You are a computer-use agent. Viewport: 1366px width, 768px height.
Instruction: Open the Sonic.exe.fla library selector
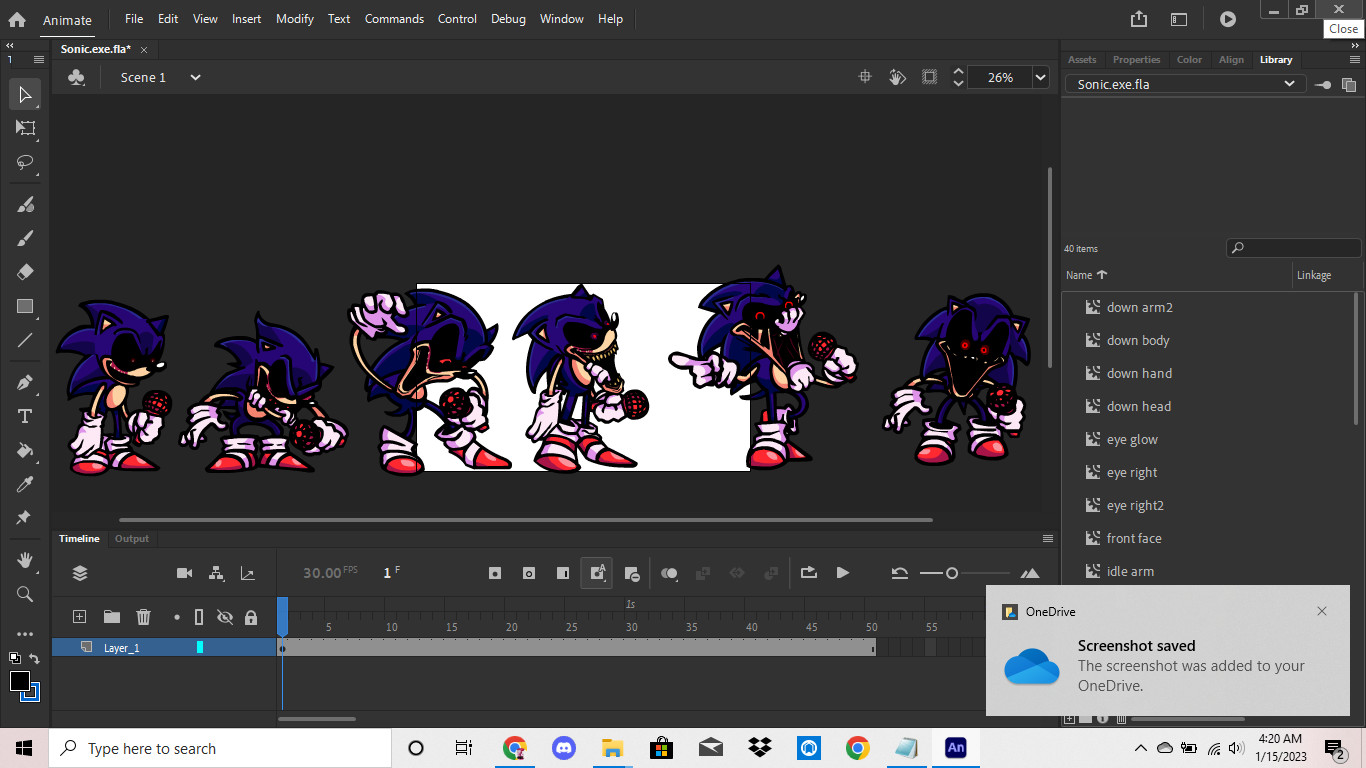point(1290,84)
